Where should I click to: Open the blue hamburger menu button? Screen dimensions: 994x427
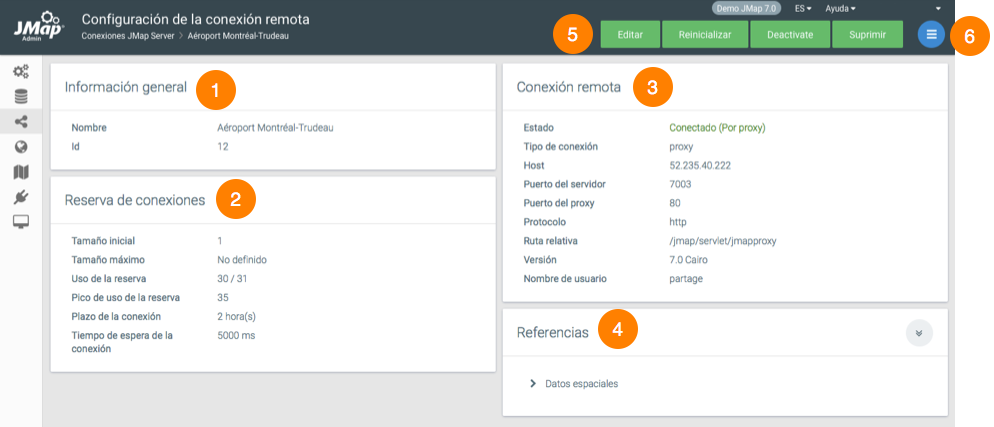[x=931, y=35]
